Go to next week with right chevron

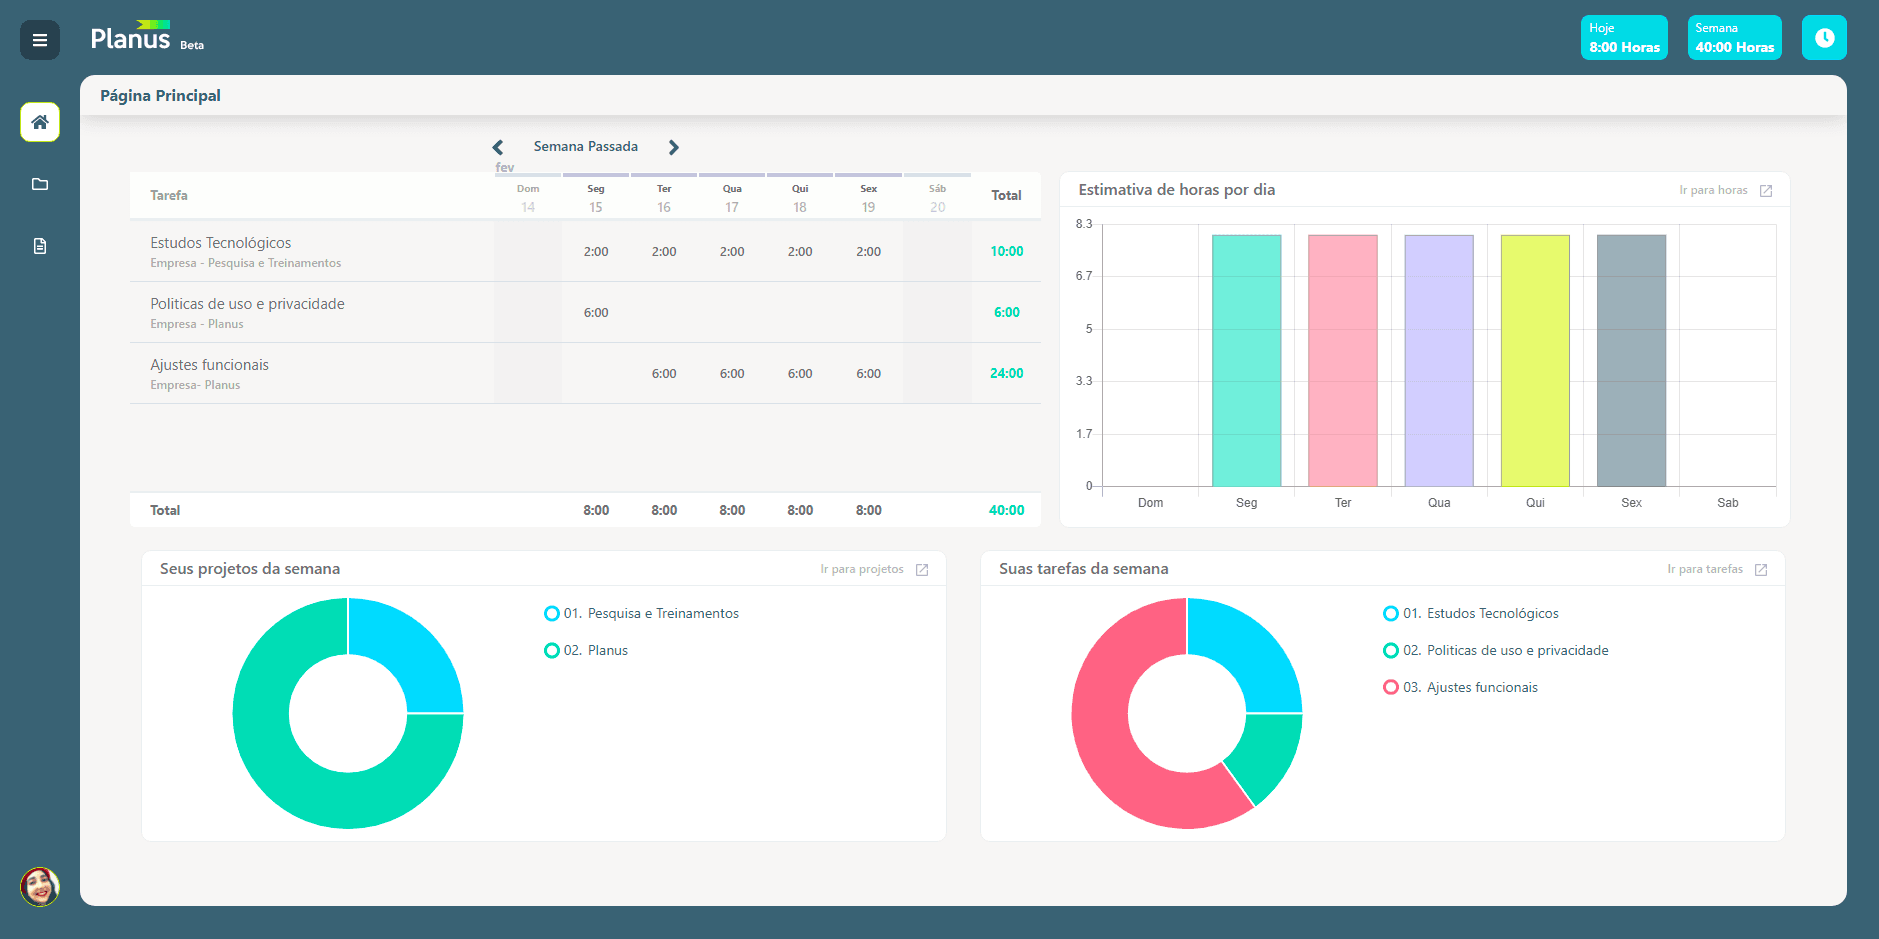coord(674,147)
